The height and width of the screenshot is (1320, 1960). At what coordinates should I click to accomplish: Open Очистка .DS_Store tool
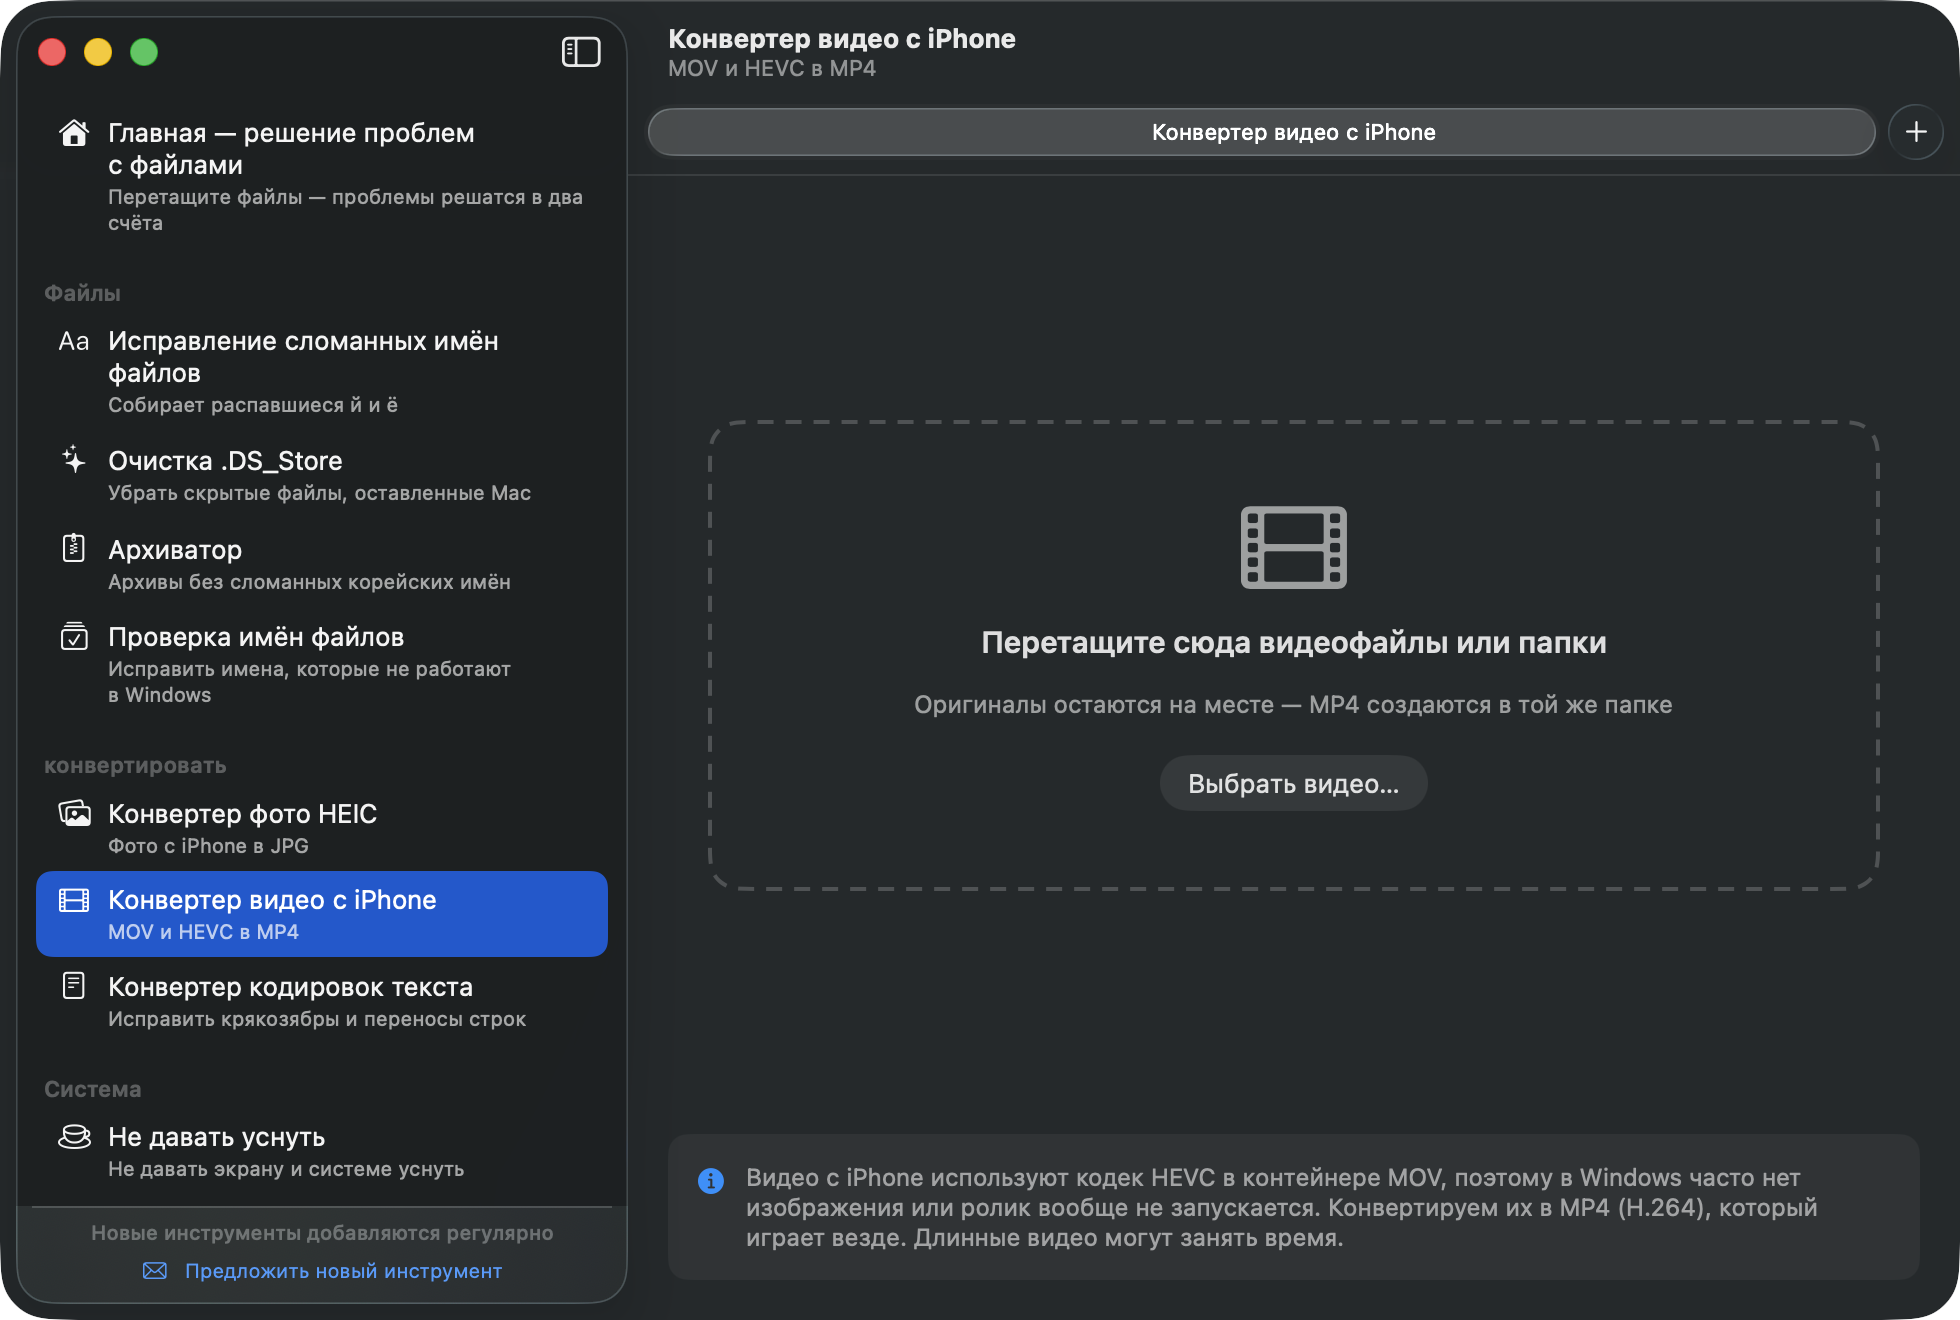(x=322, y=476)
